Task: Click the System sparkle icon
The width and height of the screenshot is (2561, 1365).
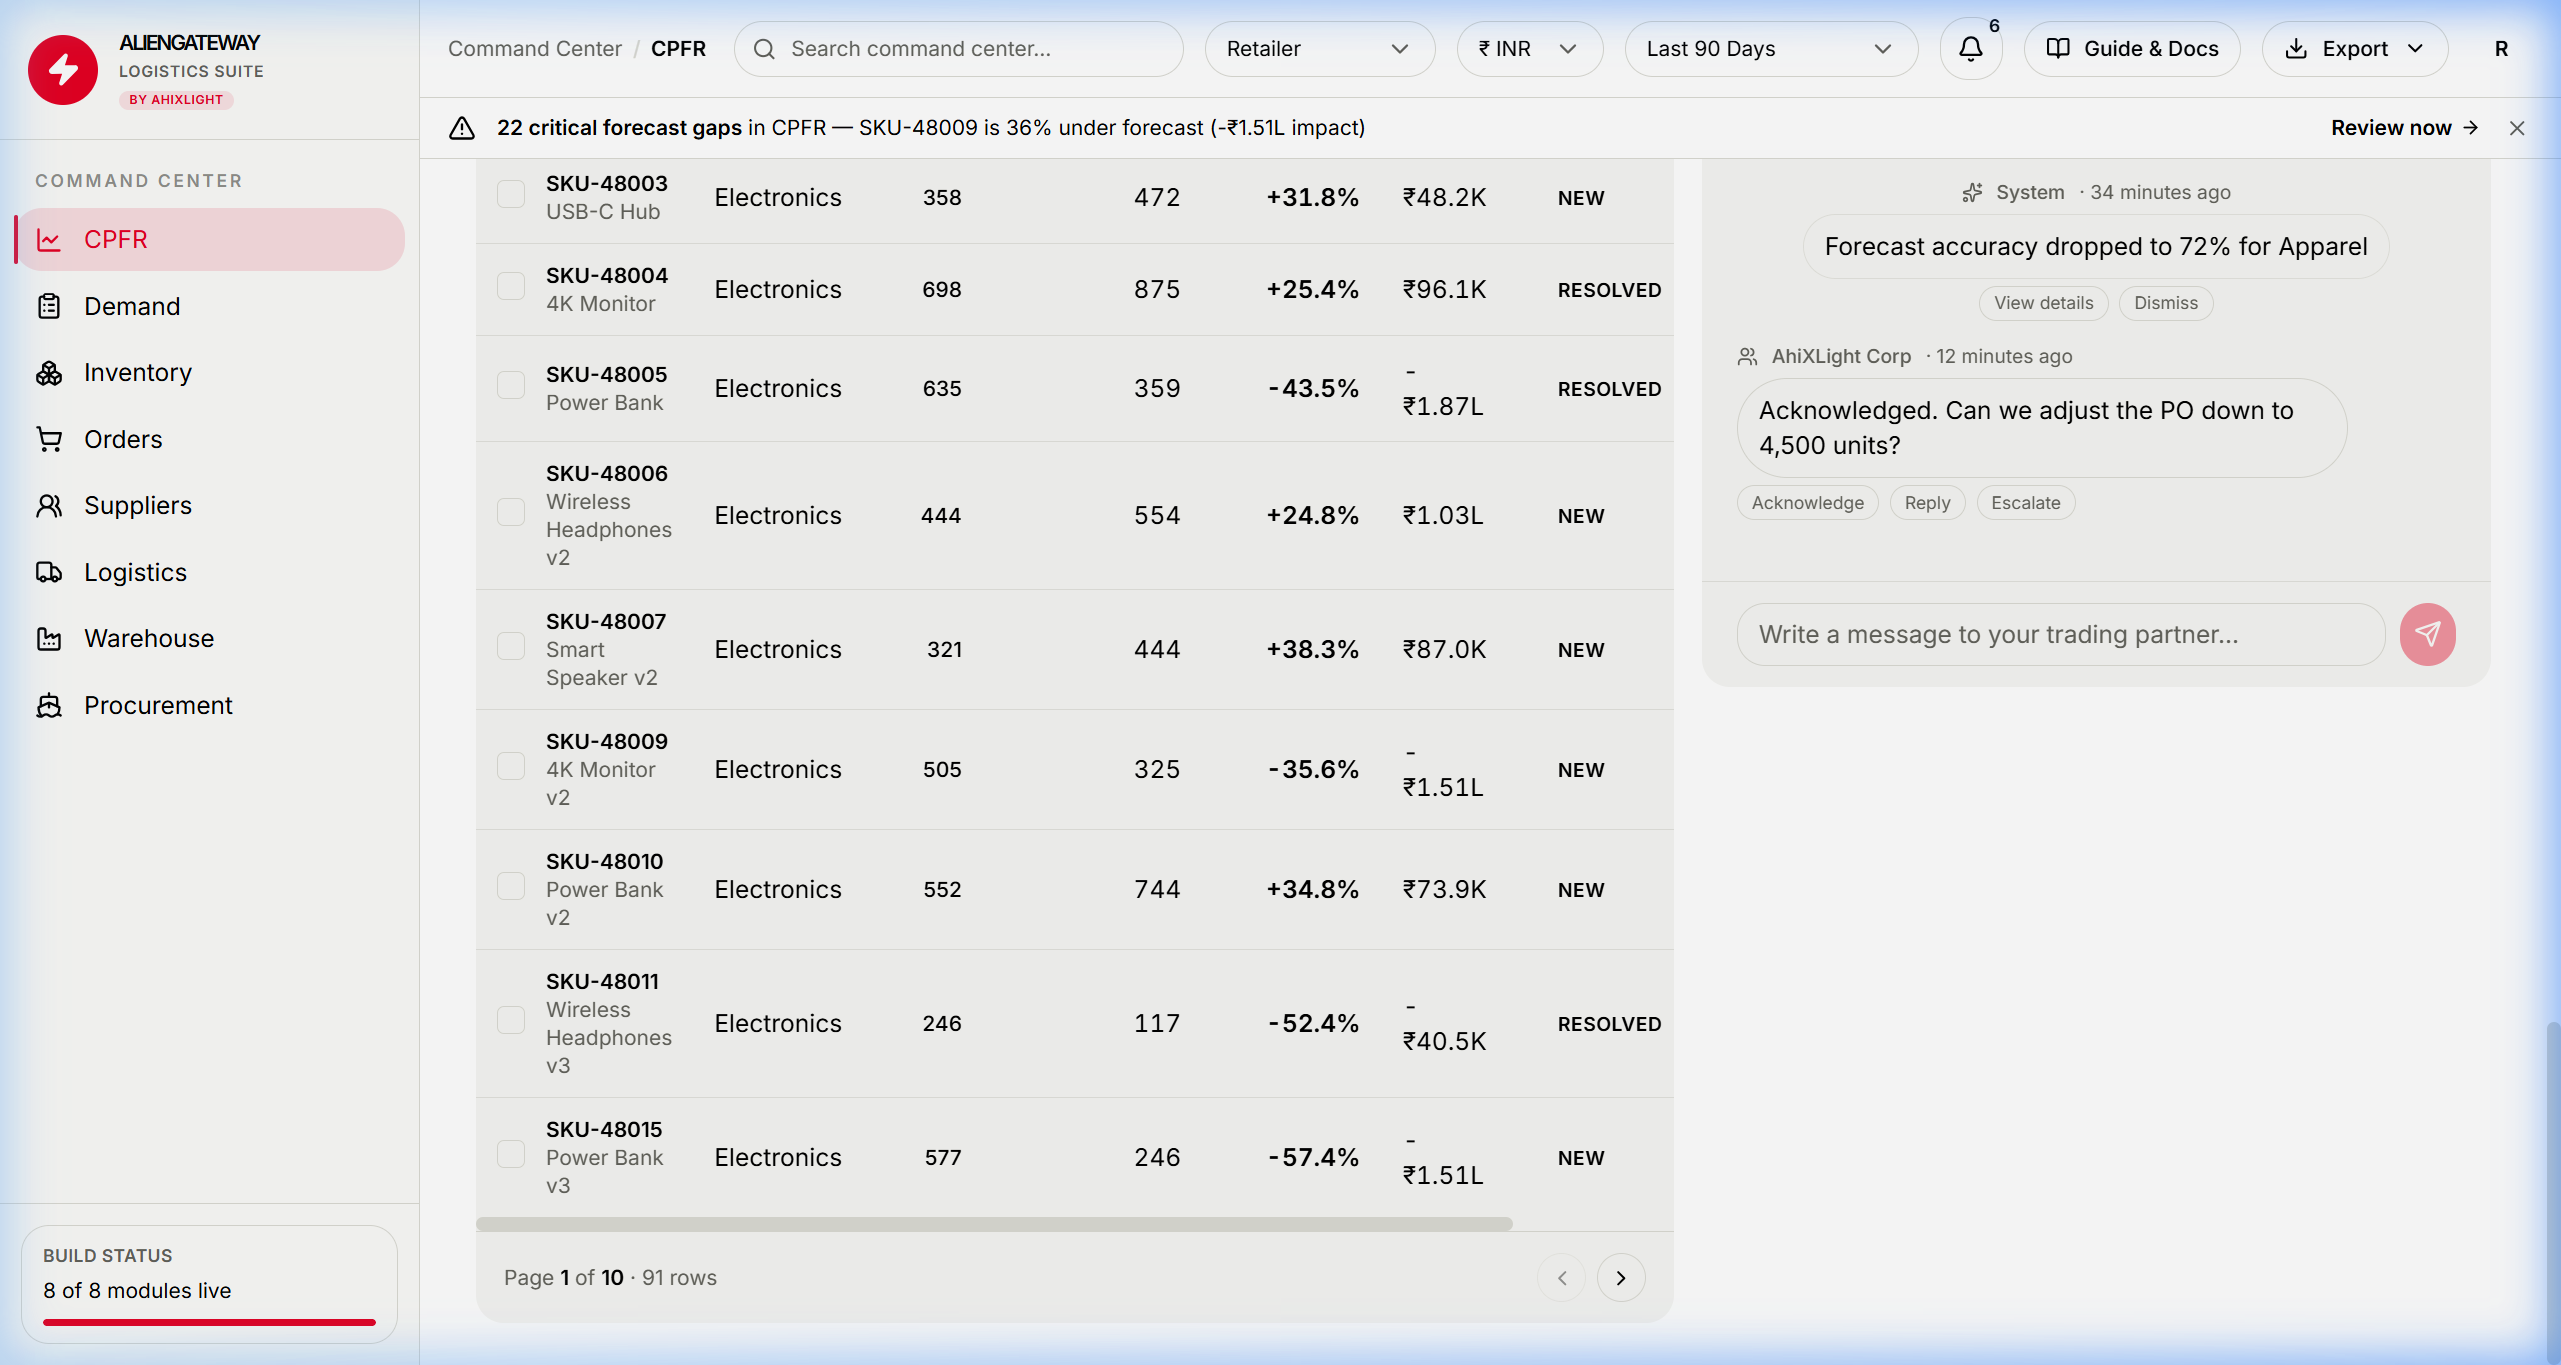Action: pyautogui.click(x=1972, y=192)
